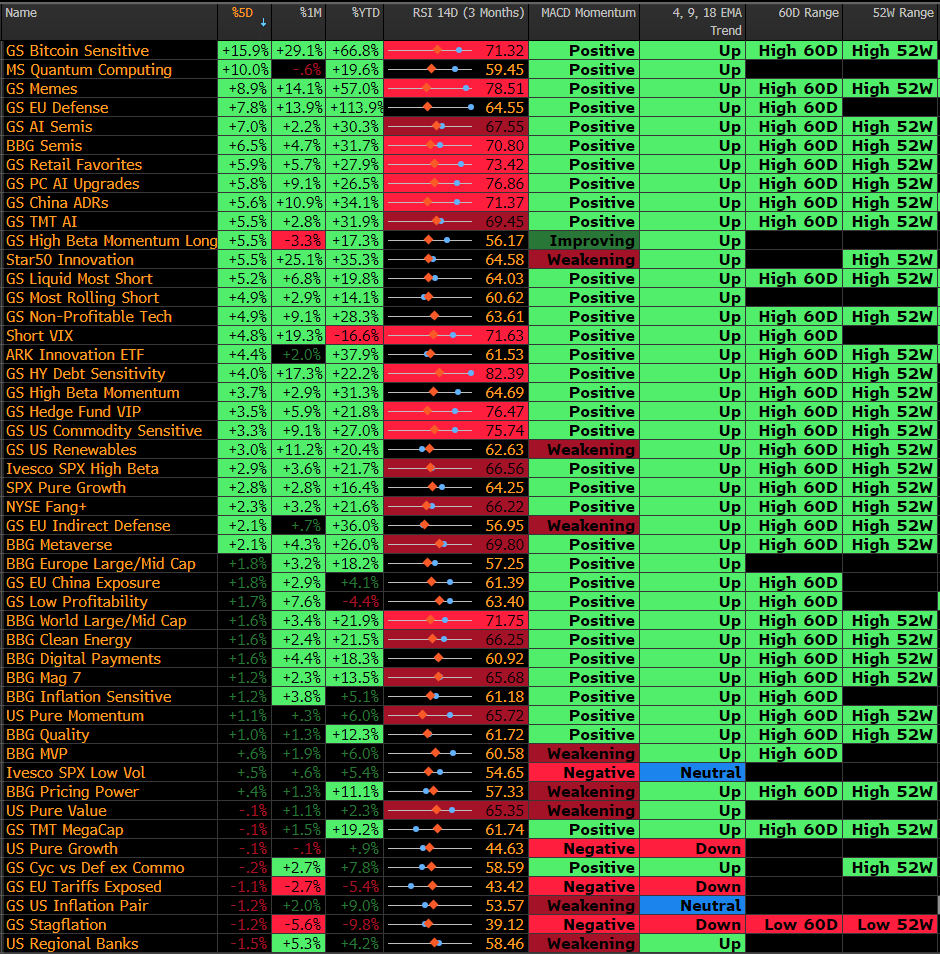Click the sort arrow in the %5D header
The image size is (940, 954).
click(263, 23)
